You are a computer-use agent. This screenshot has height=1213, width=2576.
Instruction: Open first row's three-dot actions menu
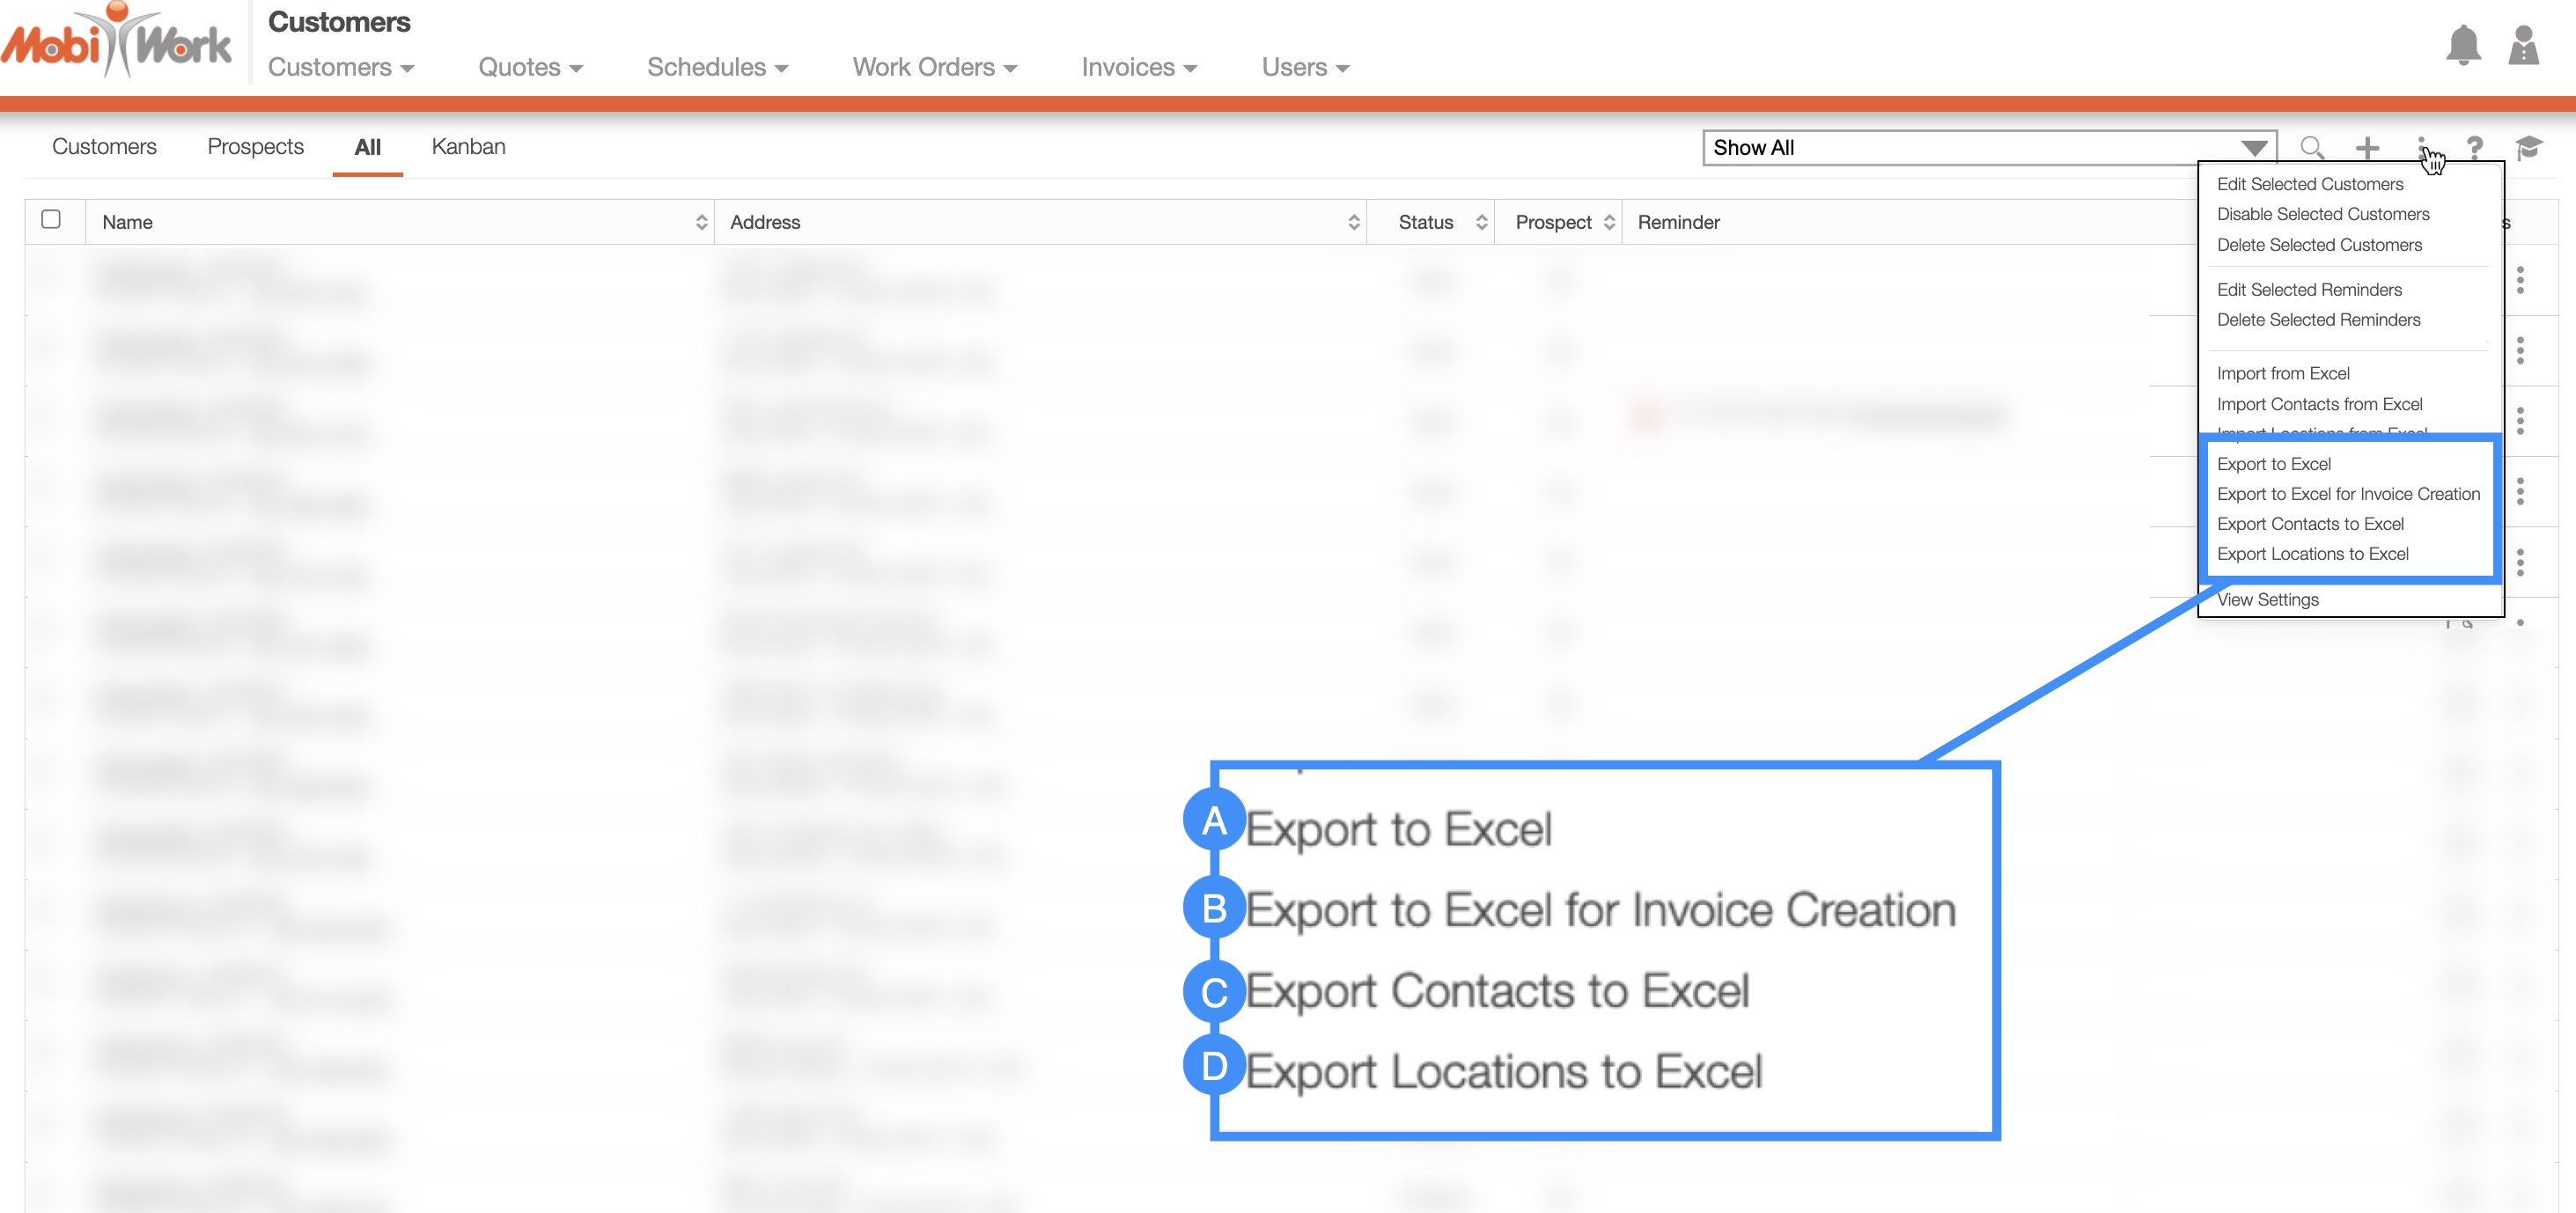click(x=2520, y=280)
